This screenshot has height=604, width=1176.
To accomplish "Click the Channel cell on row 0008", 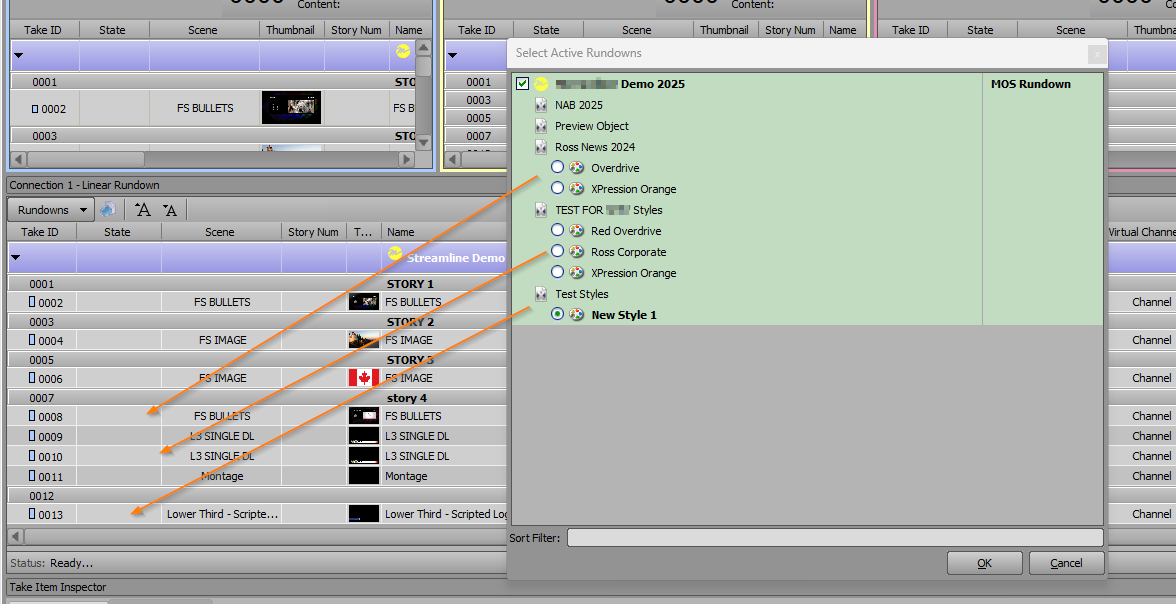I will (1151, 416).
